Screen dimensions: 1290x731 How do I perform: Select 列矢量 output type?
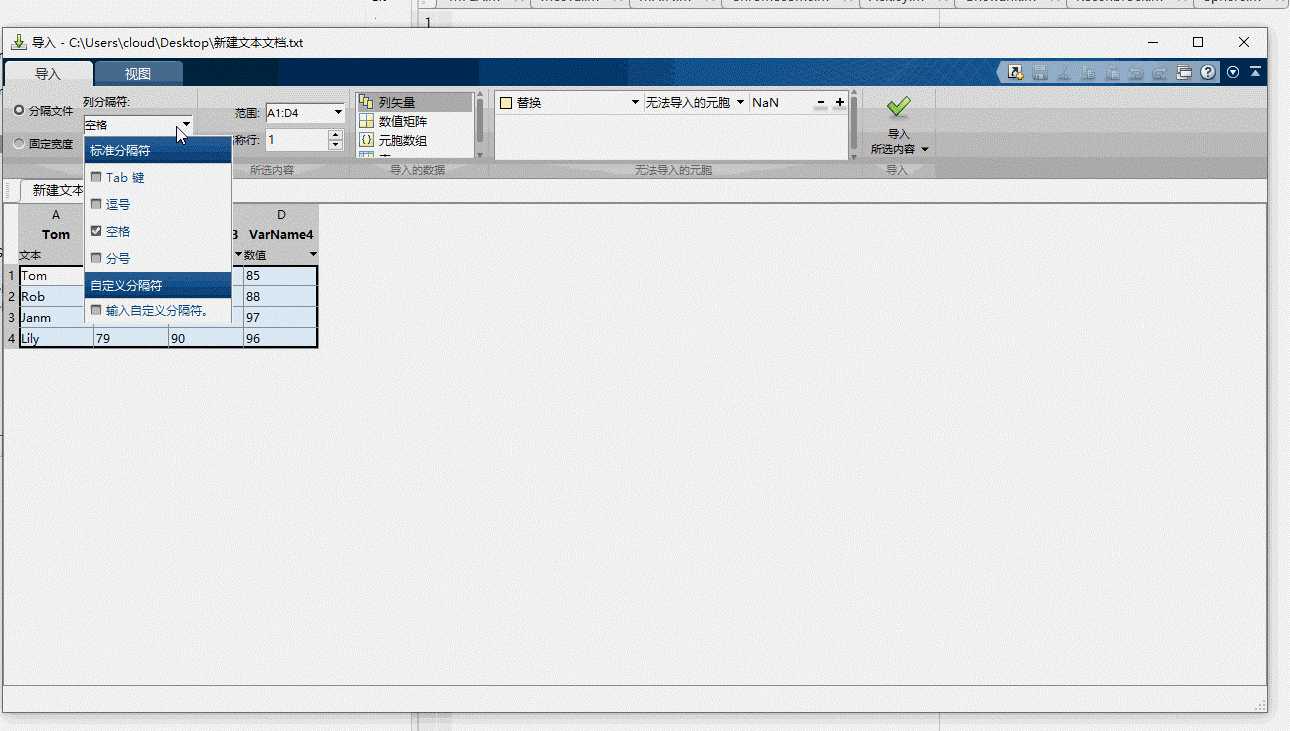point(414,102)
